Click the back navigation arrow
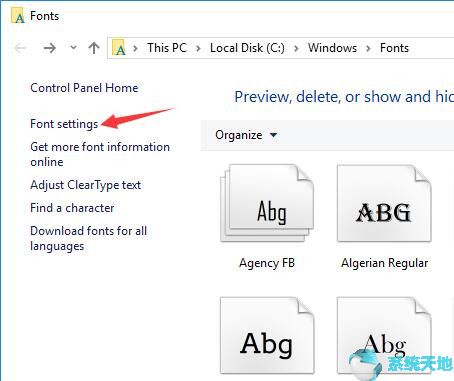This screenshot has height=381, width=454. pos(21,48)
